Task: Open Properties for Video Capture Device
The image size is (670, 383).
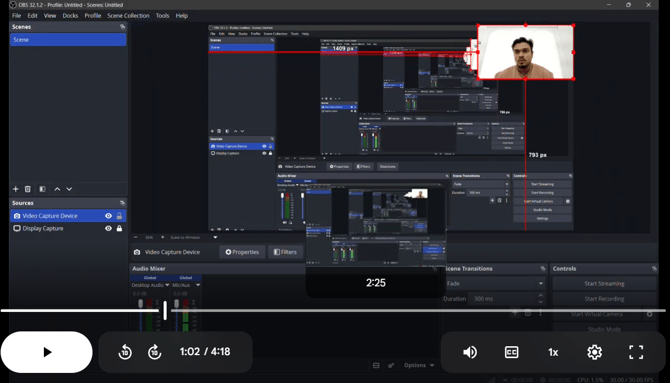Action: 242,252
